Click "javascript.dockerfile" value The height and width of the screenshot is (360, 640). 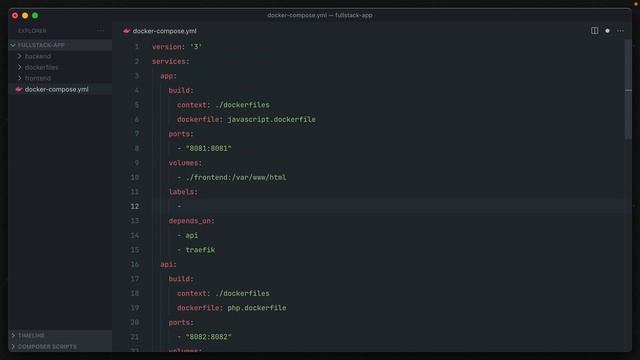point(271,119)
